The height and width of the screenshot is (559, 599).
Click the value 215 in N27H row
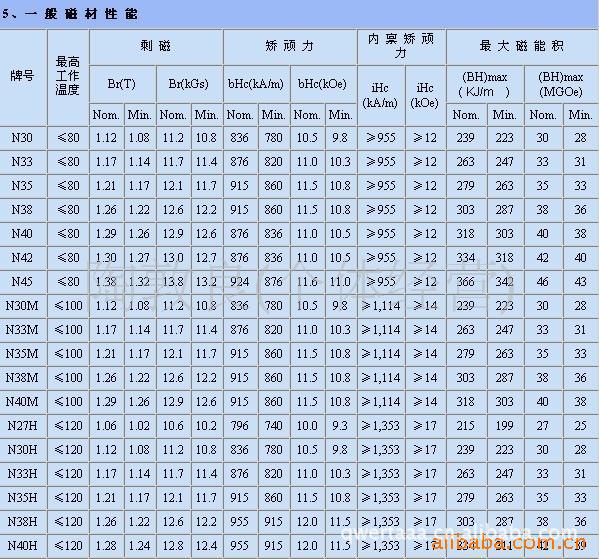click(466, 426)
